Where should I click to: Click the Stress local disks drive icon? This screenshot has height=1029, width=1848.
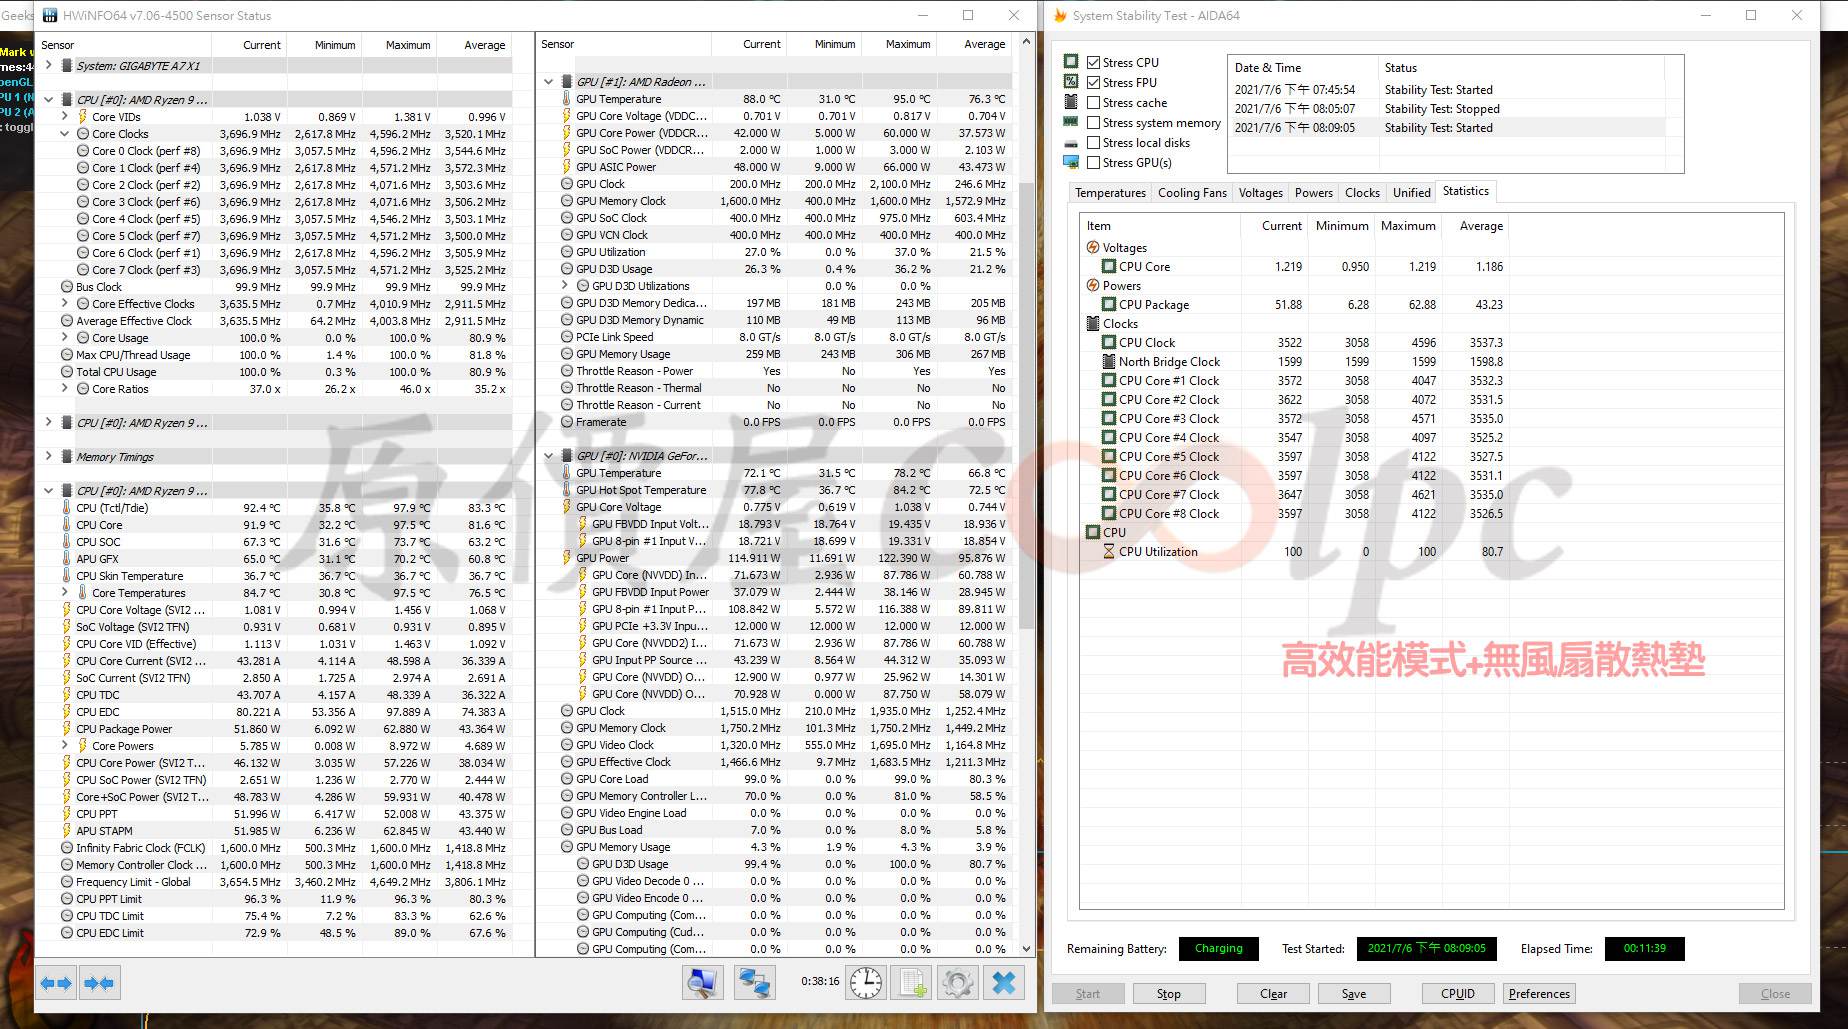[x=1071, y=143]
